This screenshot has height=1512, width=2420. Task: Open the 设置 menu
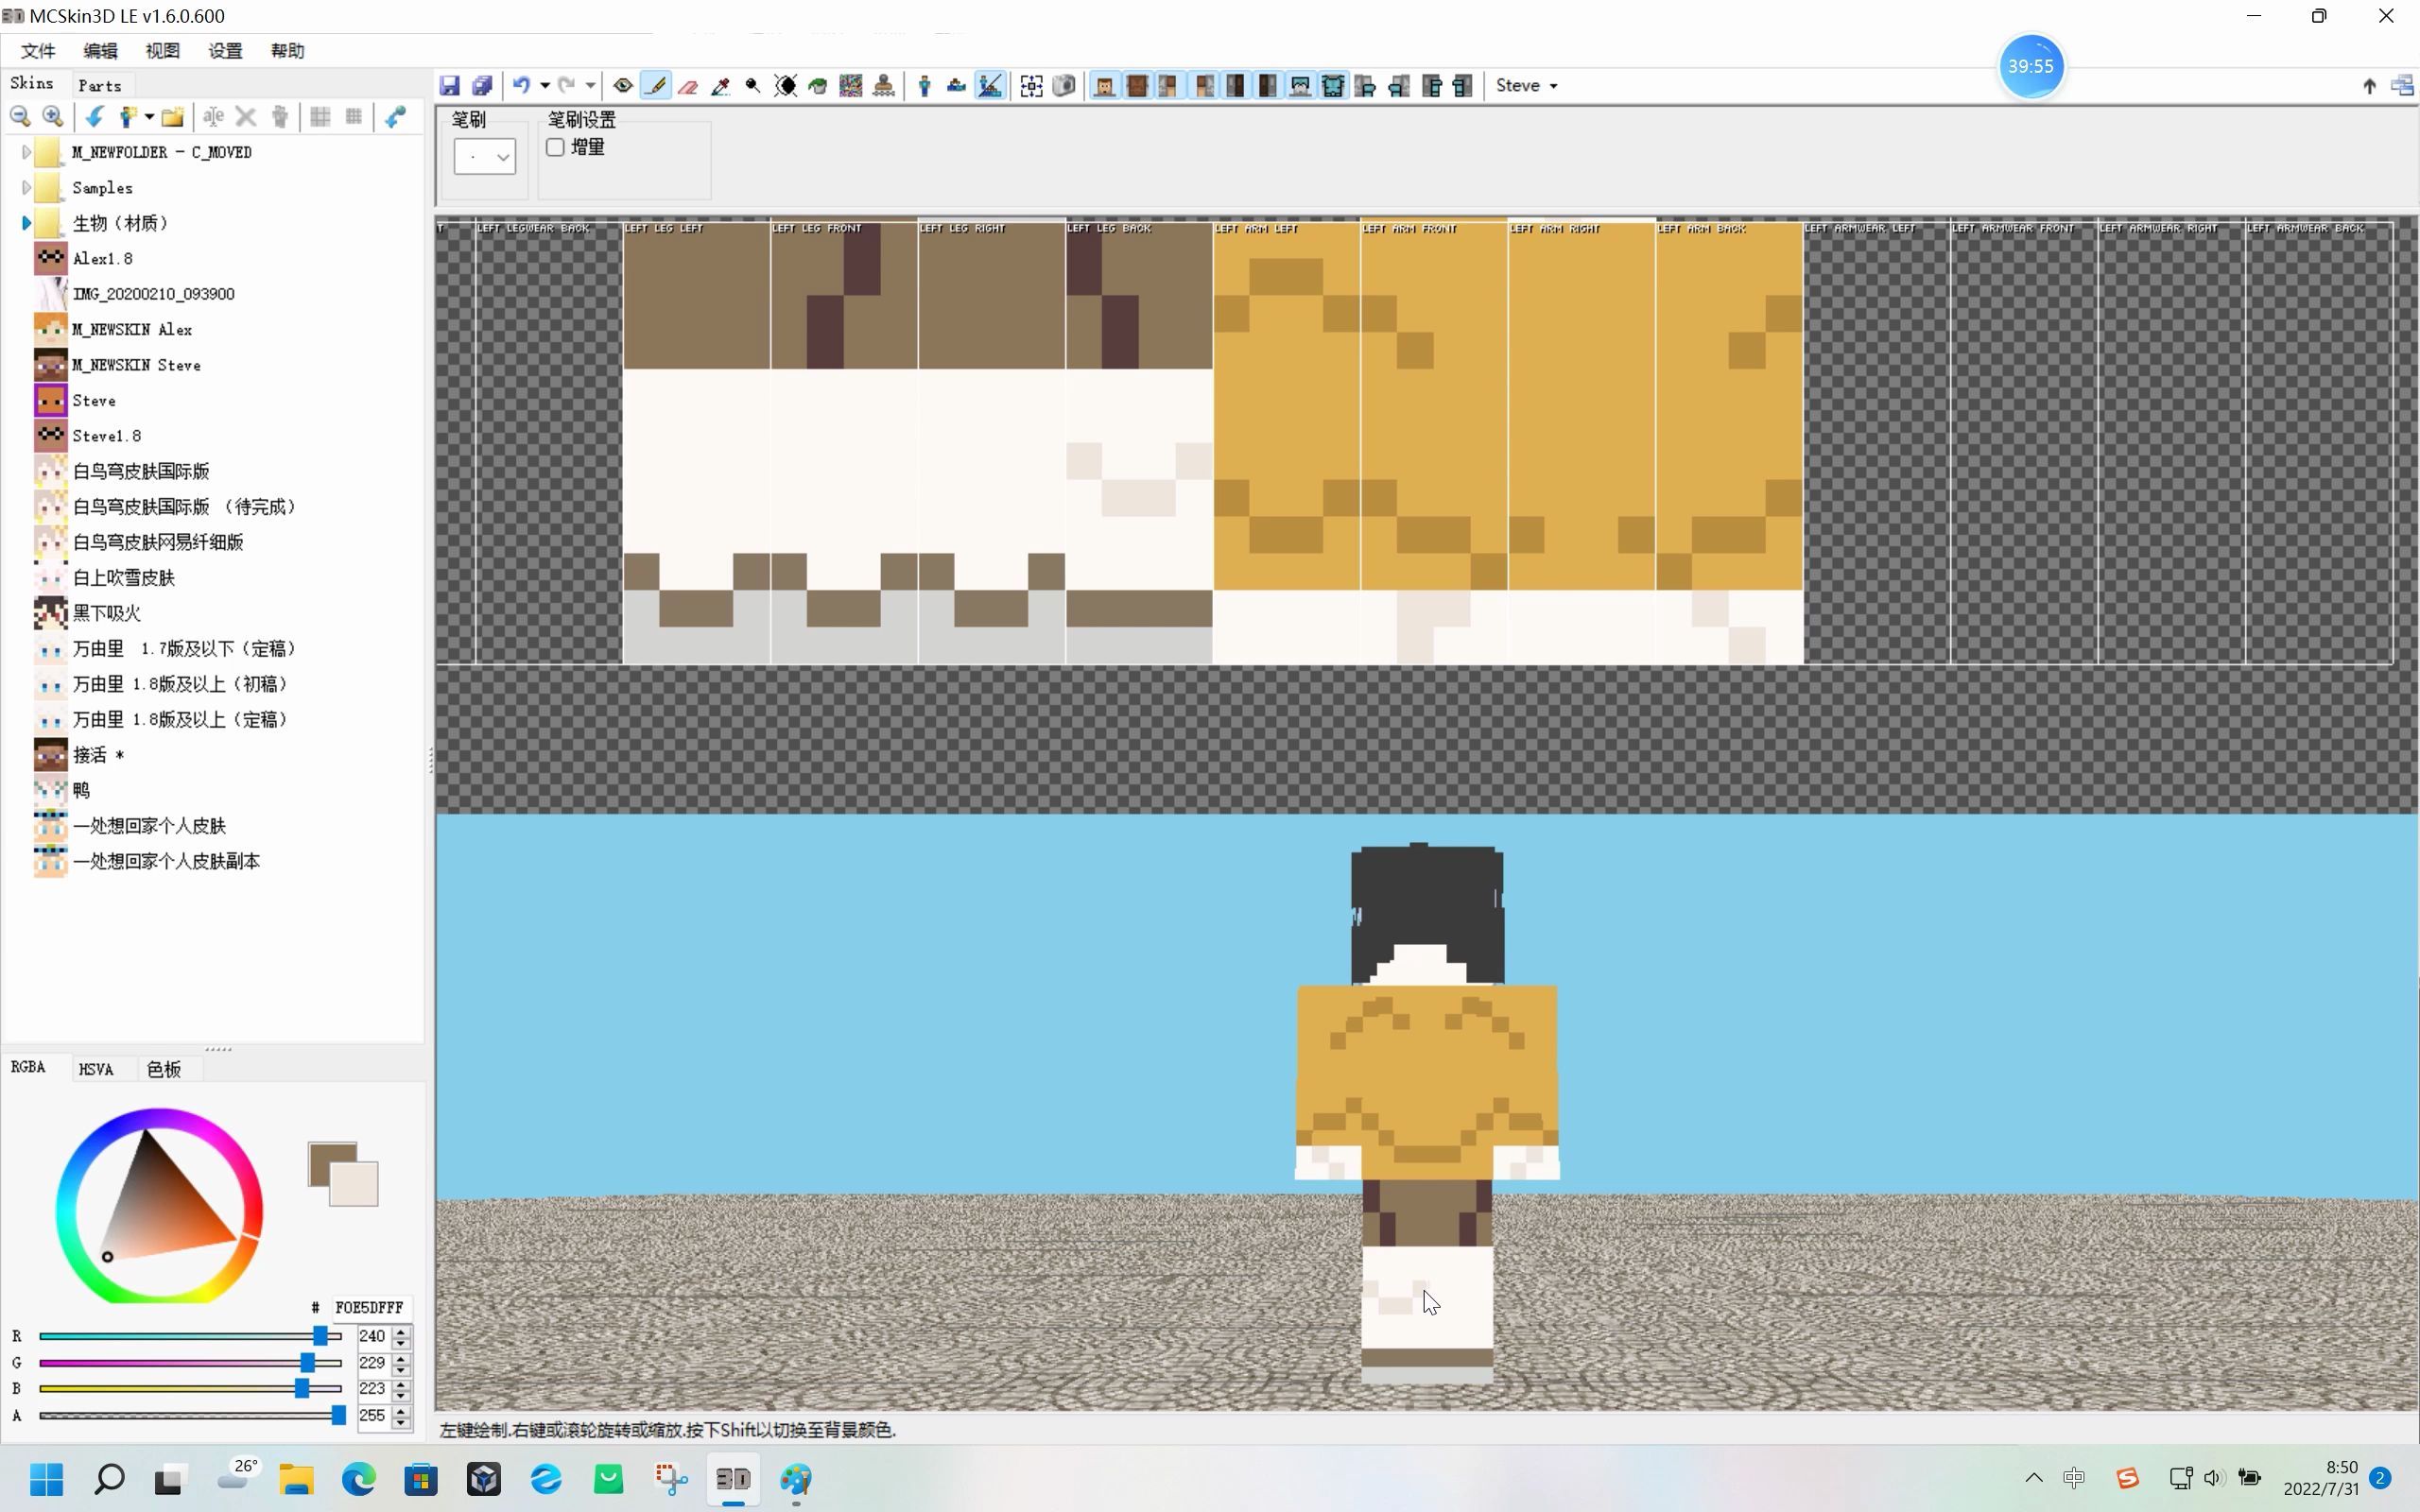click(225, 51)
